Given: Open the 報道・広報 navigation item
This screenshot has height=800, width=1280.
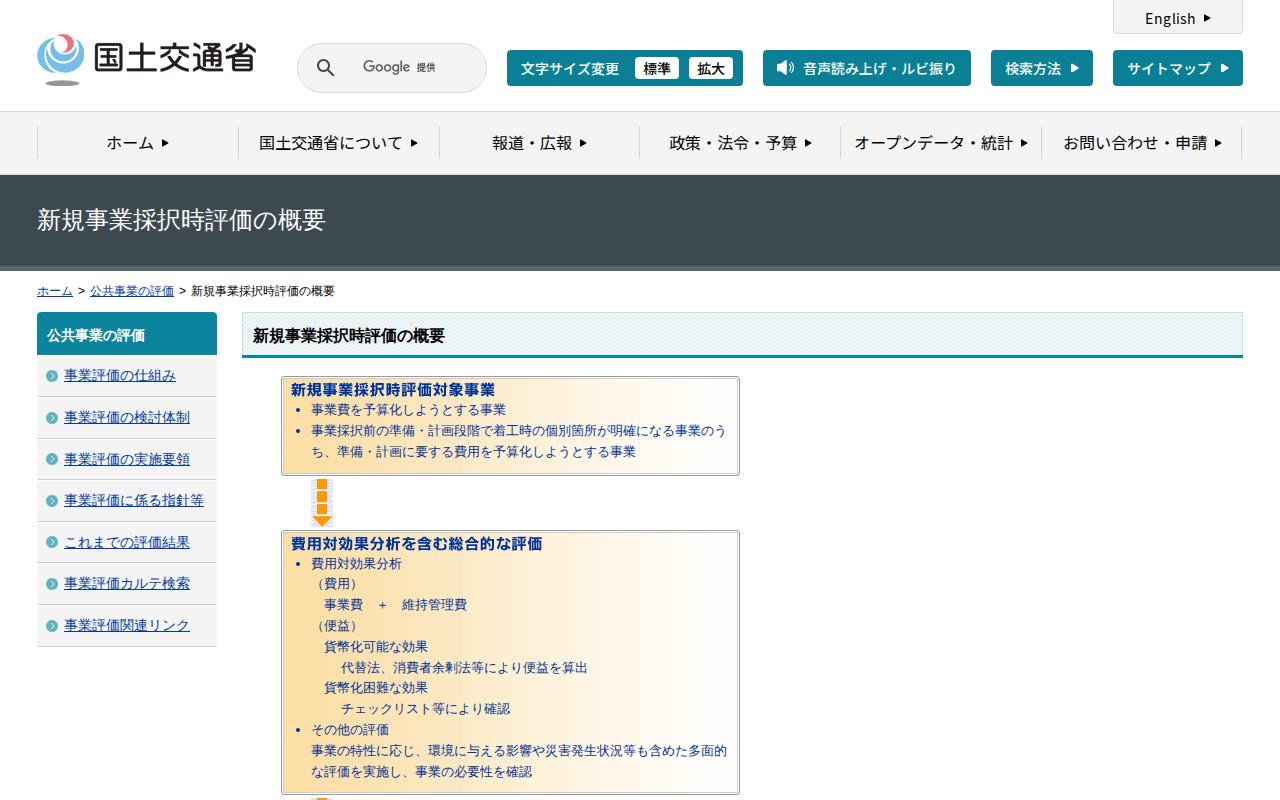Looking at the screenshot, I should pos(539,143).
